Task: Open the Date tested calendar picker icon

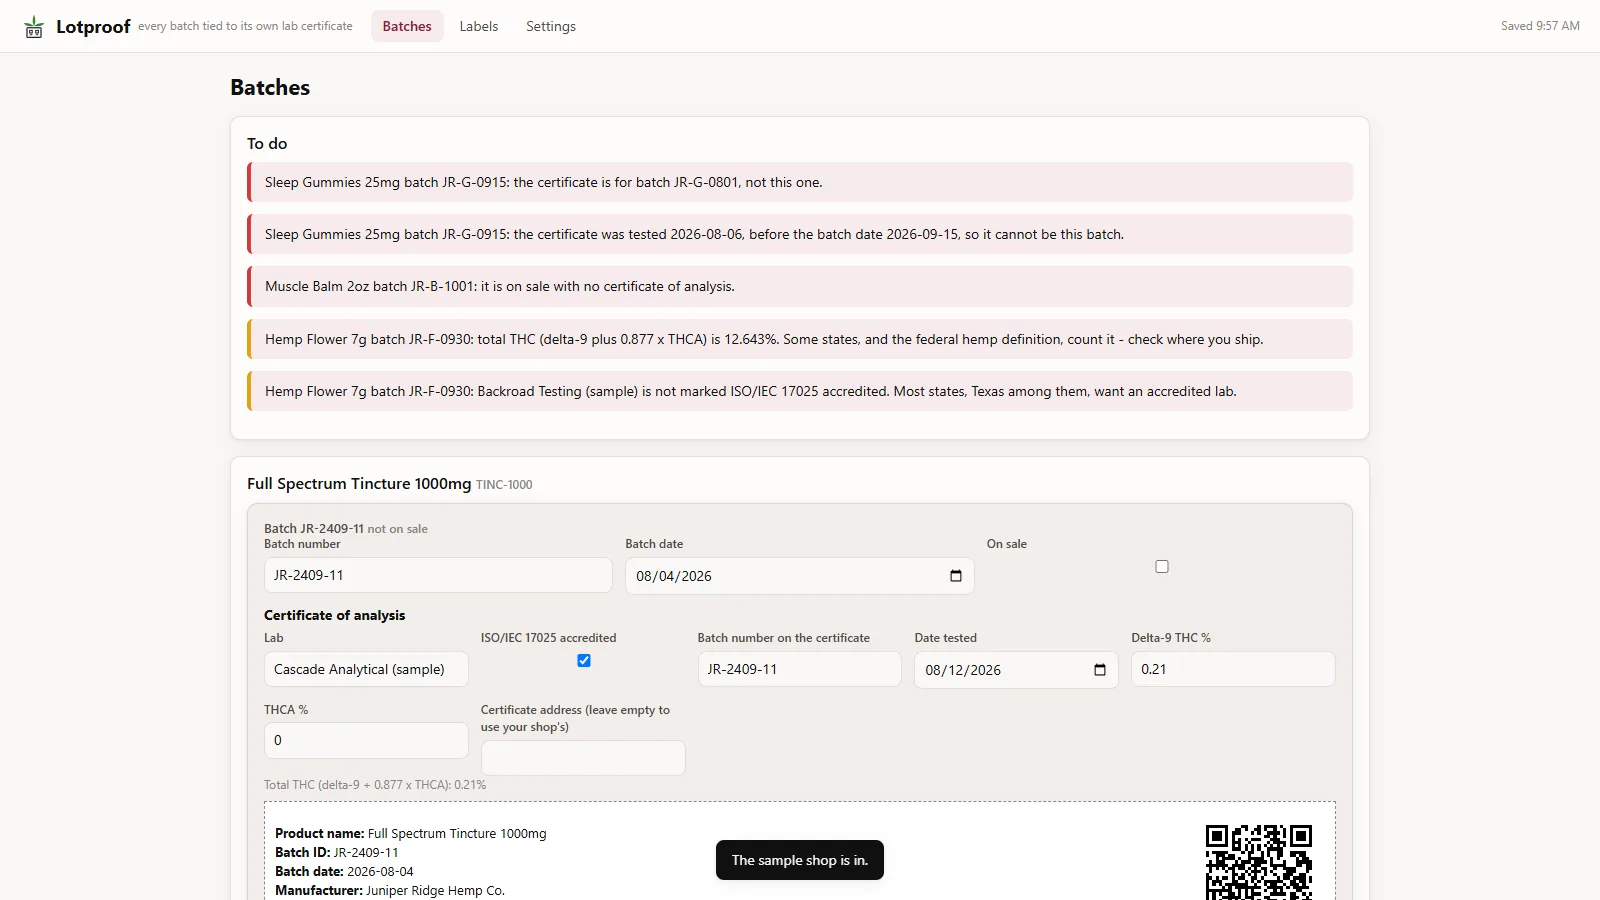Action: (x=1100, y=670)
